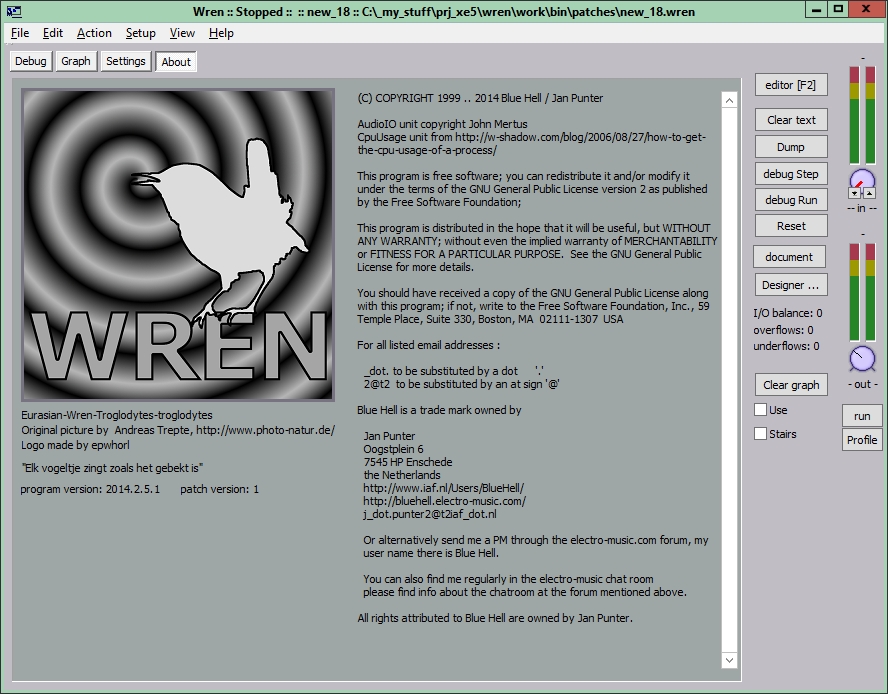Click the - out - label

point(862,384)
